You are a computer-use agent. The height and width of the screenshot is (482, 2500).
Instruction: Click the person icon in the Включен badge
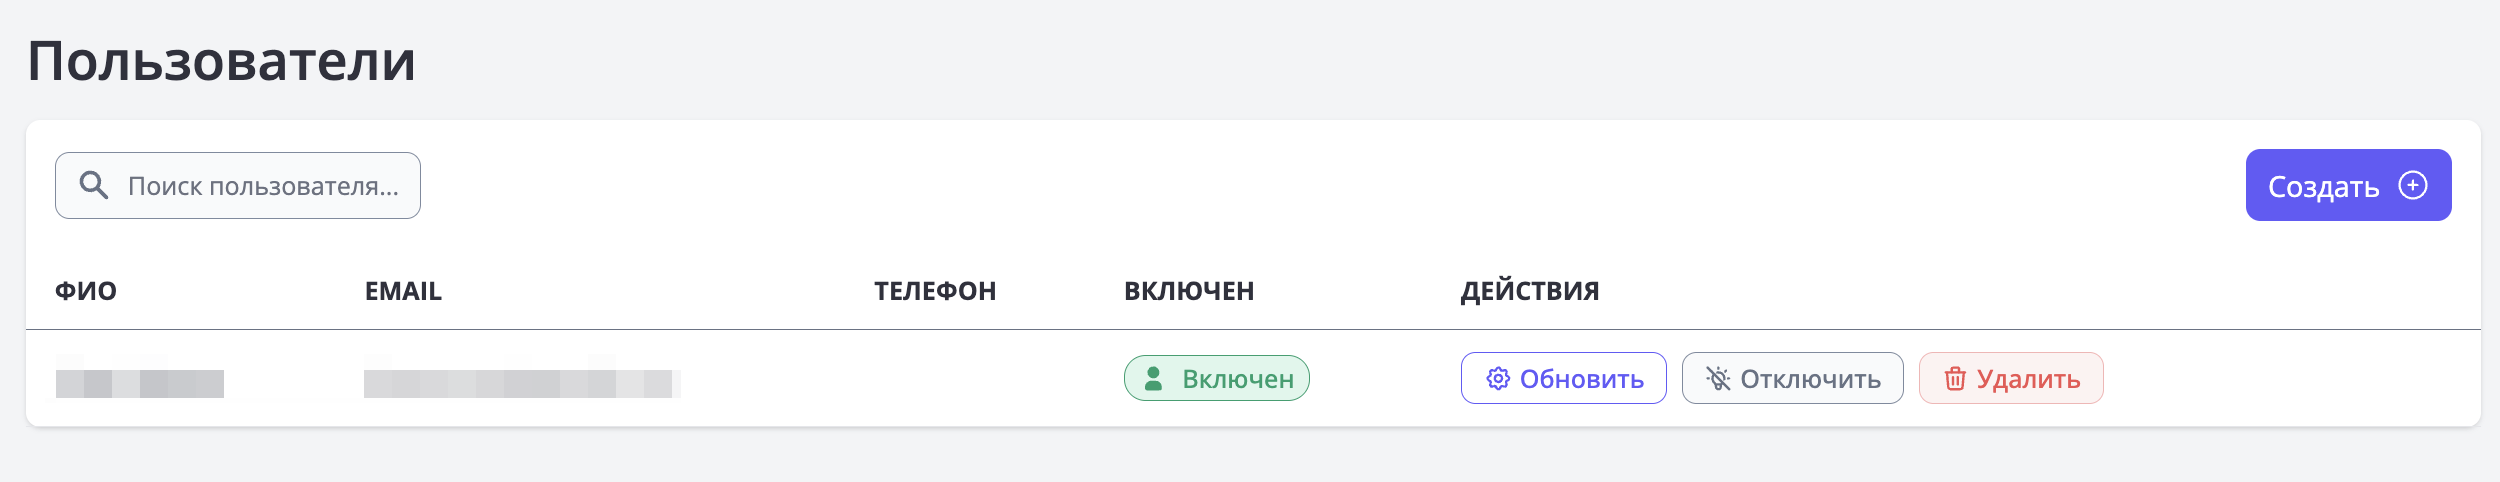[1153, 378]
